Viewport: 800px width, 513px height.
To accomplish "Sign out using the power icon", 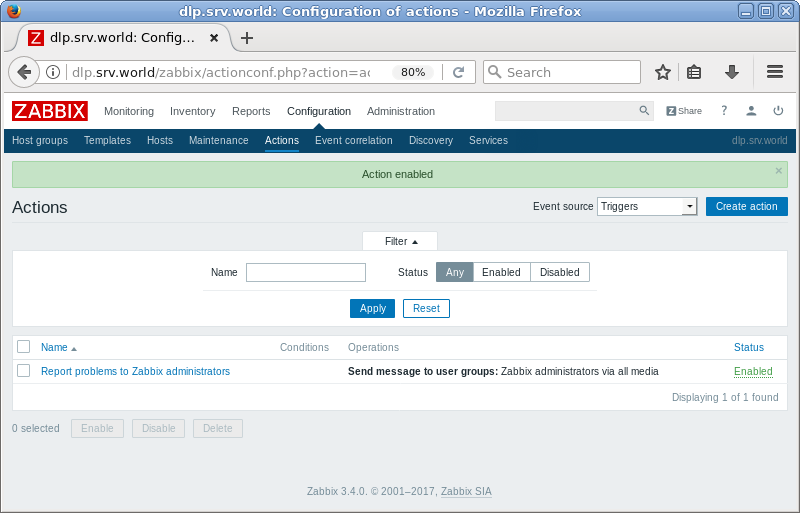I will tap(778, 111).
